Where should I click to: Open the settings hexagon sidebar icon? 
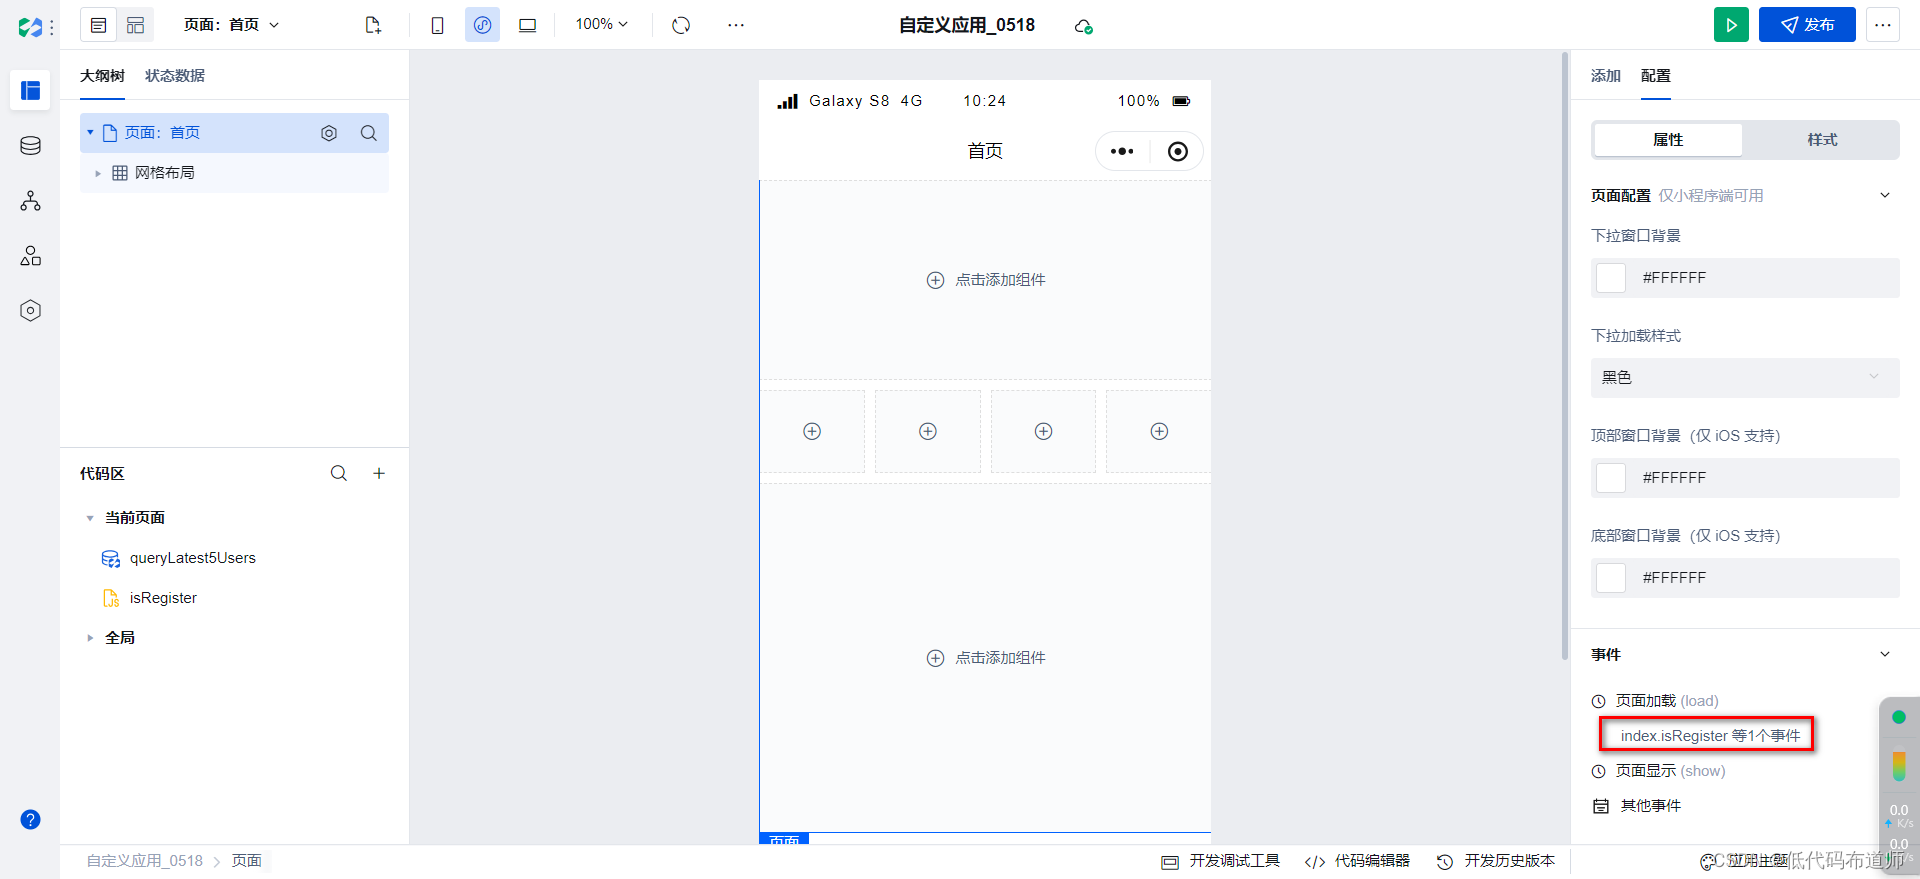30,311
